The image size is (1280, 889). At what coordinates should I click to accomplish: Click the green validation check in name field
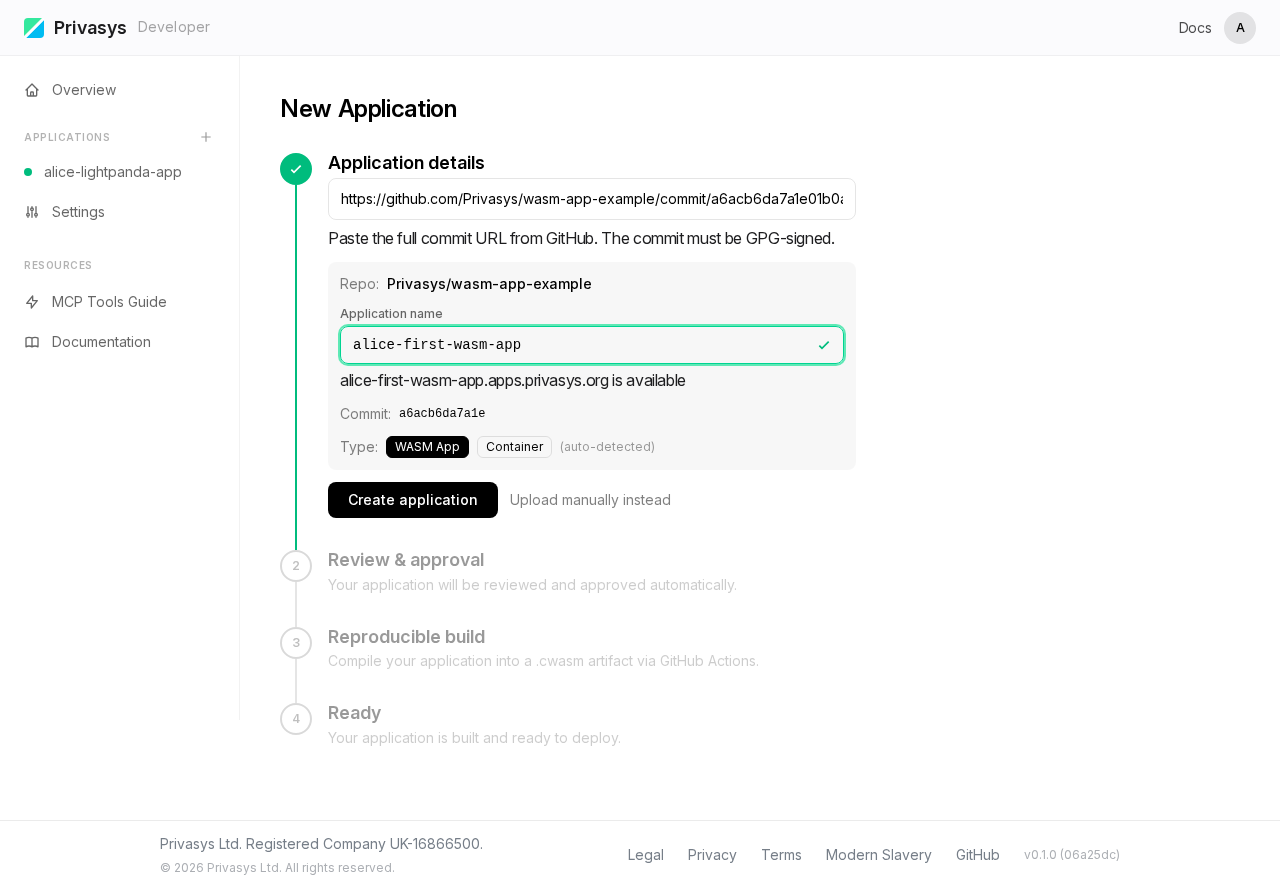click(x=823, y=345)
